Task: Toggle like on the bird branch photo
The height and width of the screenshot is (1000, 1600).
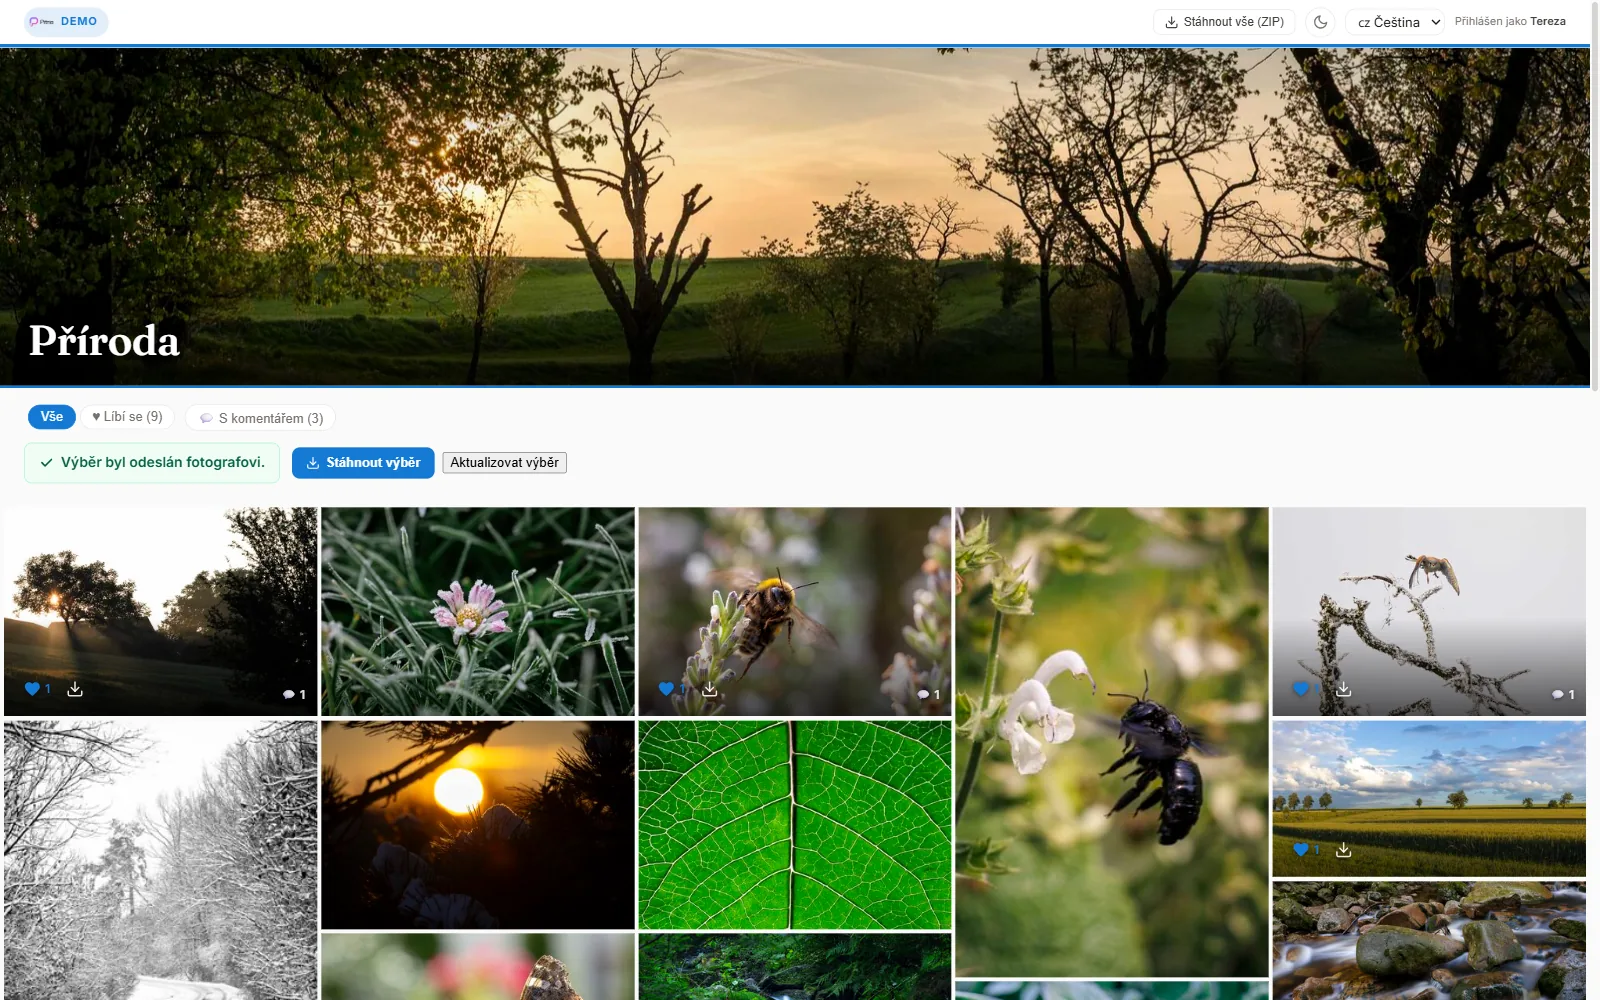Action: coord(1300,689)
